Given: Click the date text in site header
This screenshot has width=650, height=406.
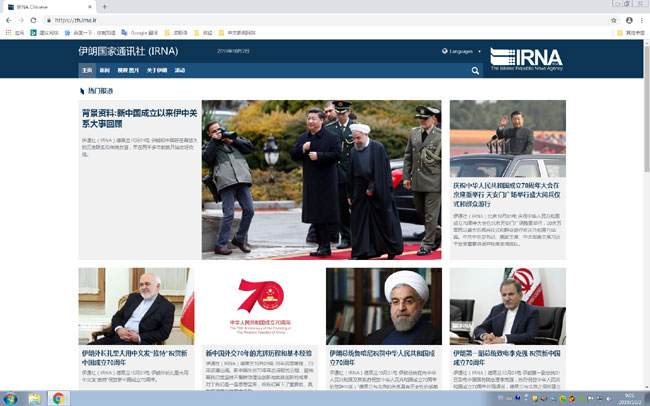Looking at the screenshot, I should 233,51.
